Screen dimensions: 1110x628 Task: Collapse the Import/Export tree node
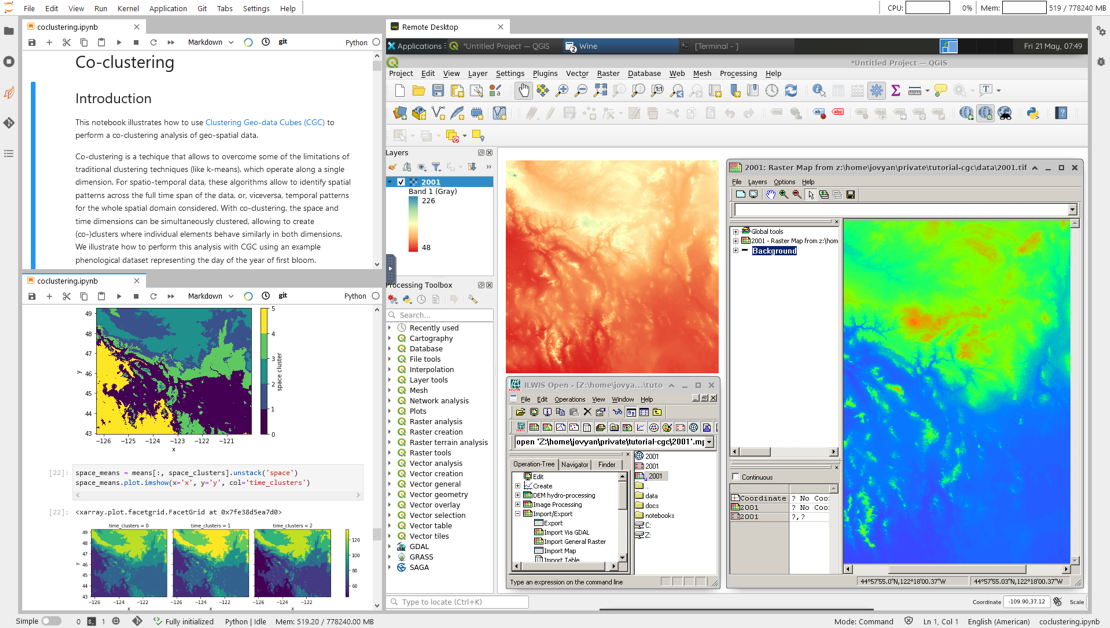pos(518,514)
